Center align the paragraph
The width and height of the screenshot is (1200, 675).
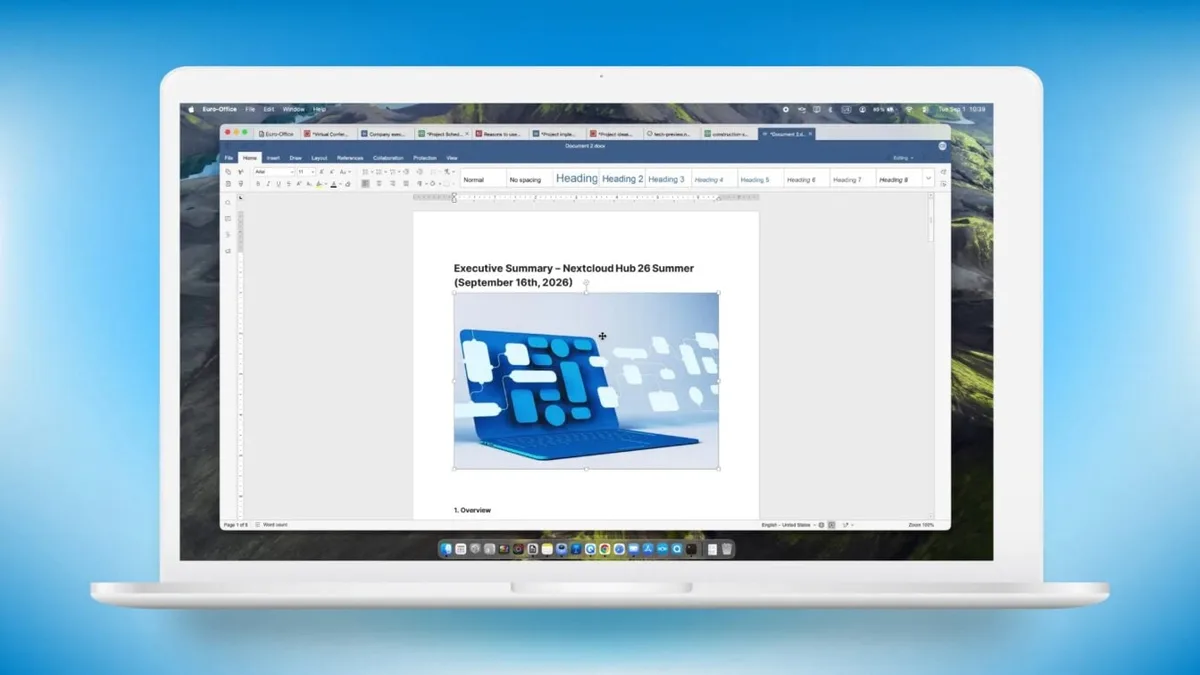pyautogui.click(x=379, y=184)
